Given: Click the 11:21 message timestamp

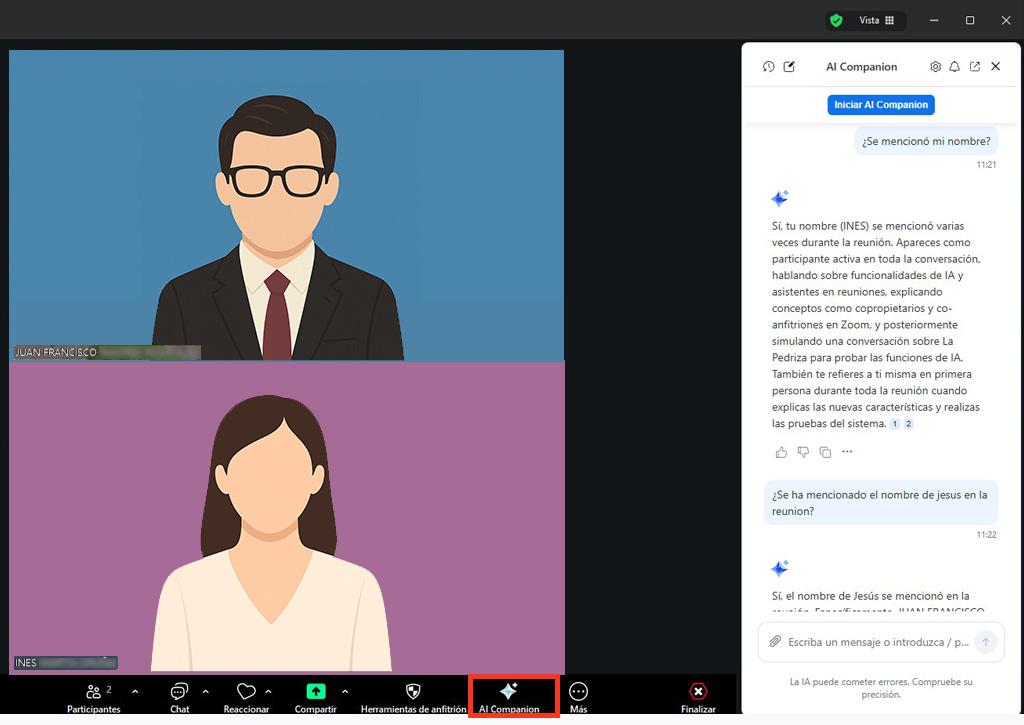Looking at the screenshot, I should coord(986,165).
